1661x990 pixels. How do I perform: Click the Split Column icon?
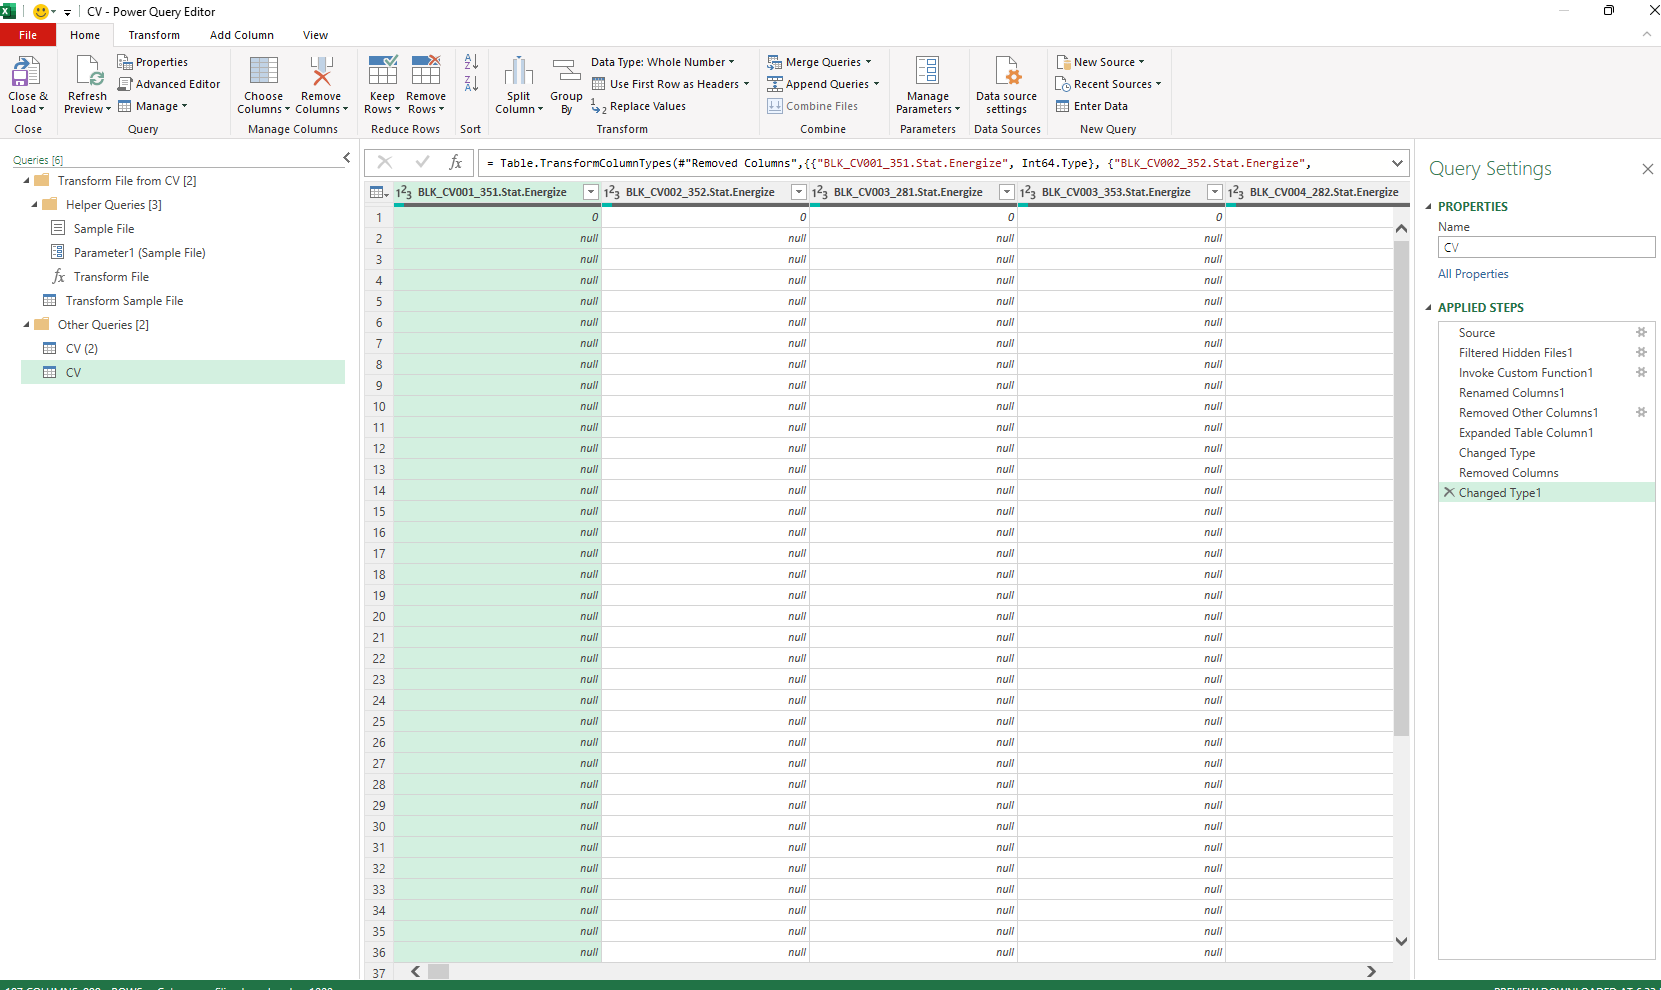[519, 71]
